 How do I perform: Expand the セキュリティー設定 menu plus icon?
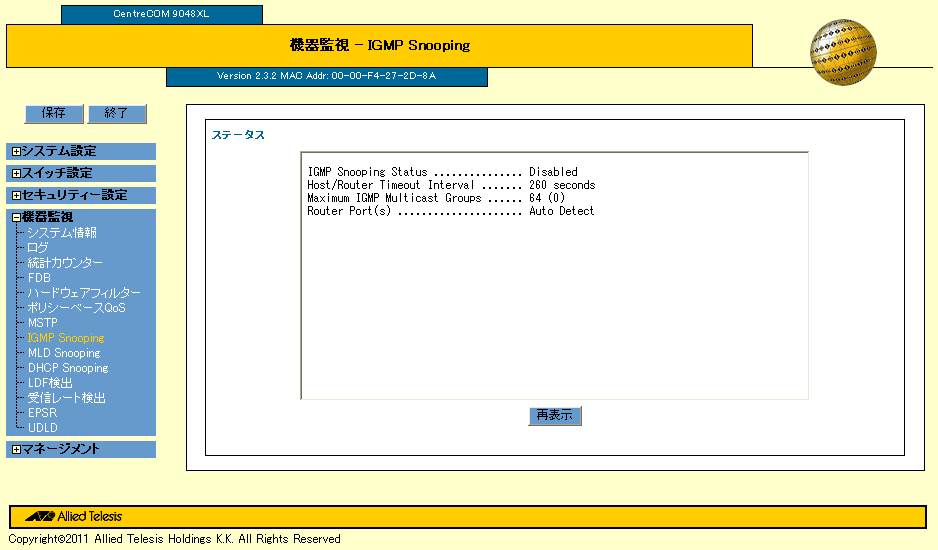(16, 195)
